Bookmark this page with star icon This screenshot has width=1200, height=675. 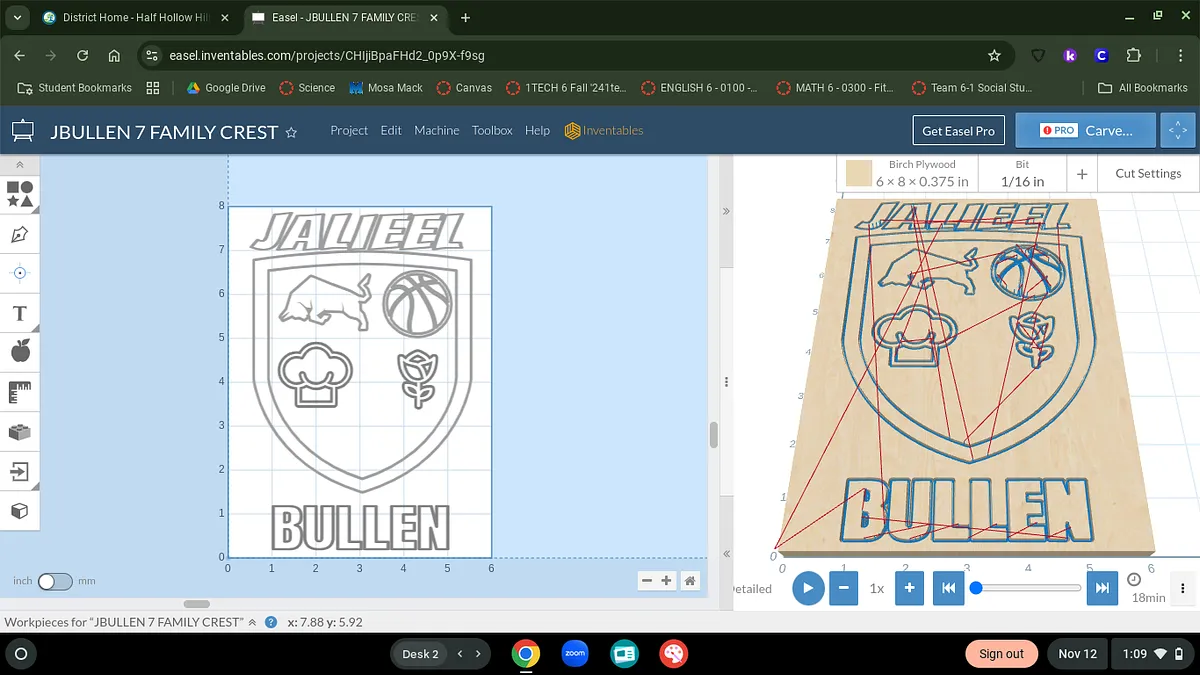pos(994,56)
